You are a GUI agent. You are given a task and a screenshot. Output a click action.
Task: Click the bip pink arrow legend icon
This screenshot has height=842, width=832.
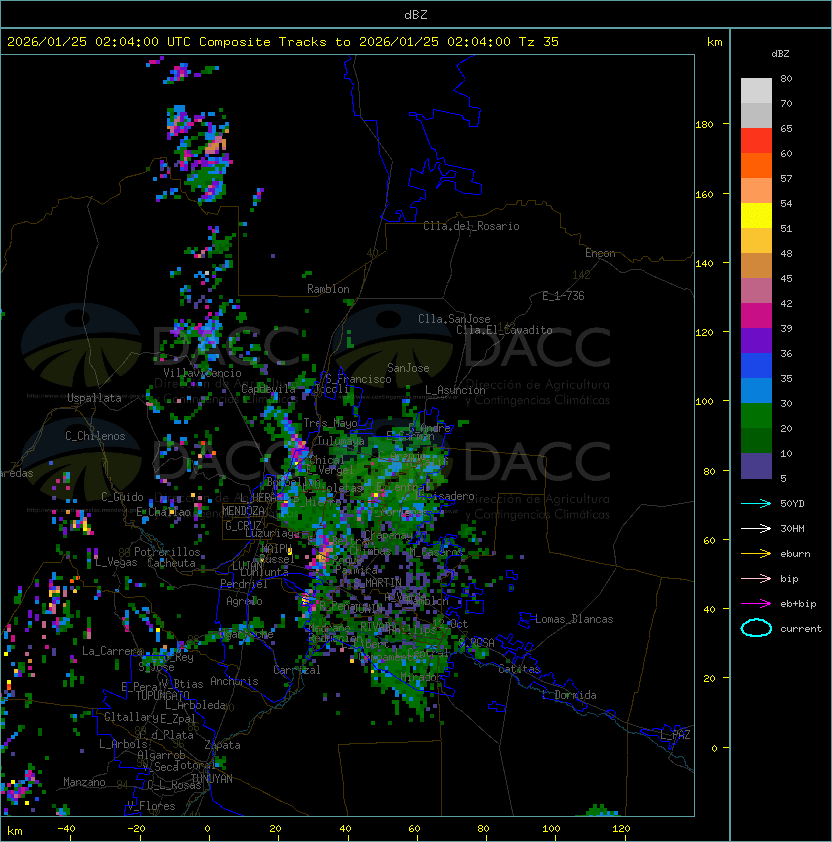click(756, 578)
